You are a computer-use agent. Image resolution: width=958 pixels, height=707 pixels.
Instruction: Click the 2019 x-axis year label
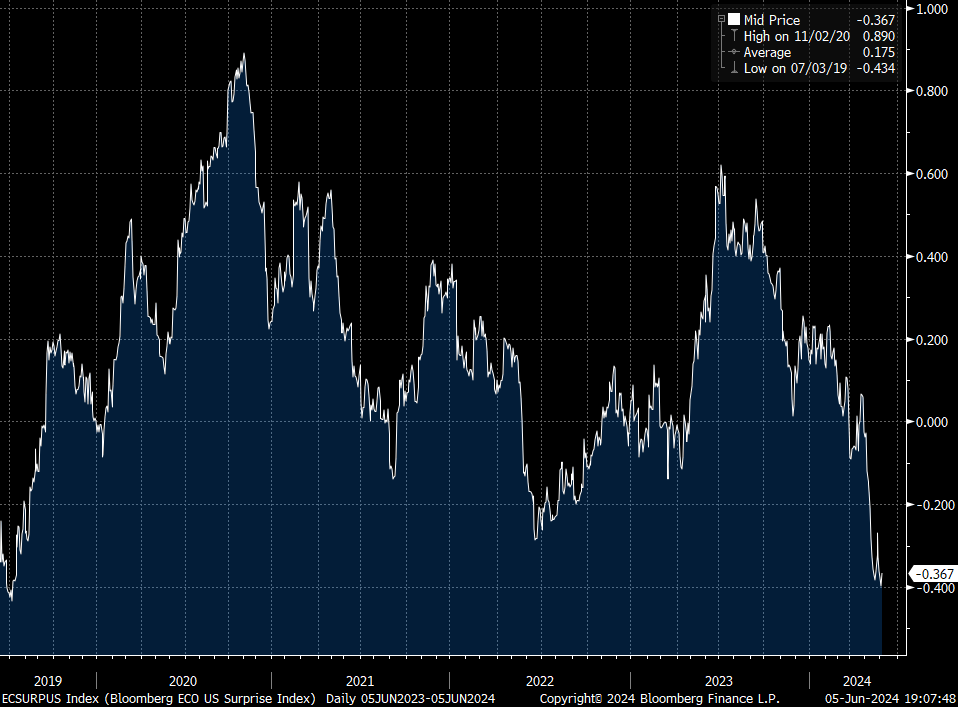(48, 681)
